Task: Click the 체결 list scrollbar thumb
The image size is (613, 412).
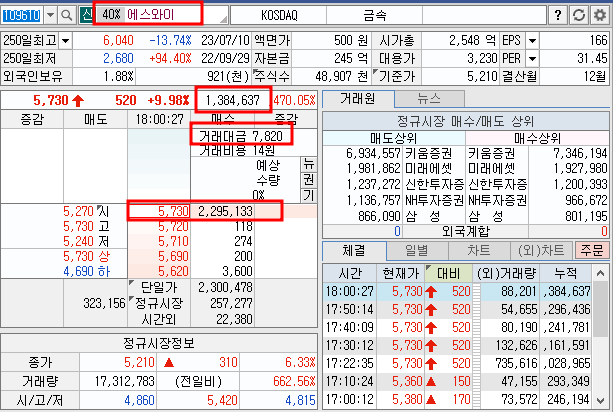Action: tap(601, 310)
